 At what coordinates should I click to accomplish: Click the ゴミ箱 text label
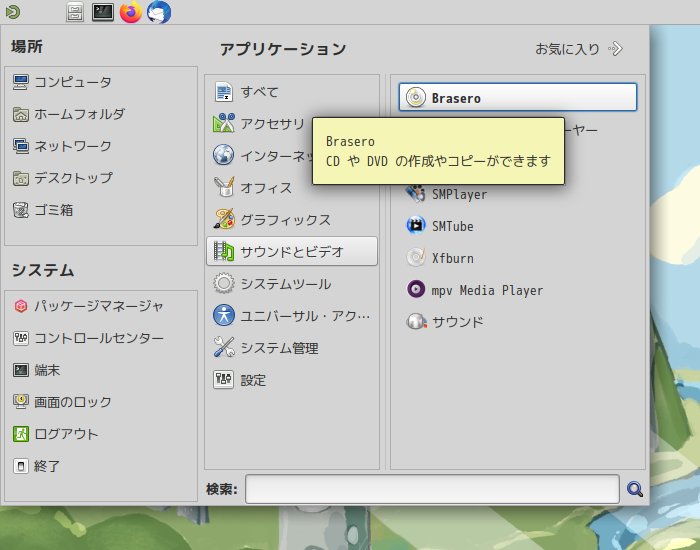[54, 210]
